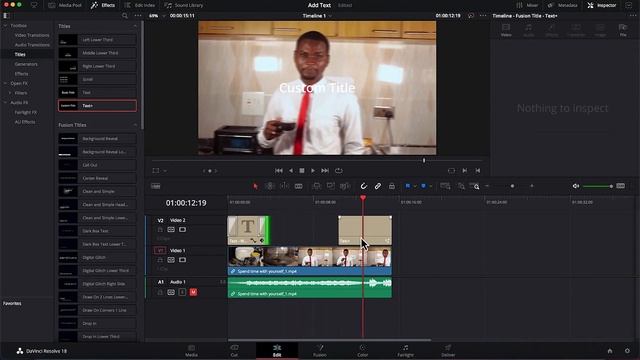The height and width of the screenshot is (360, 640).
Task: Solo the Audio 1 track
Action: 182,292
